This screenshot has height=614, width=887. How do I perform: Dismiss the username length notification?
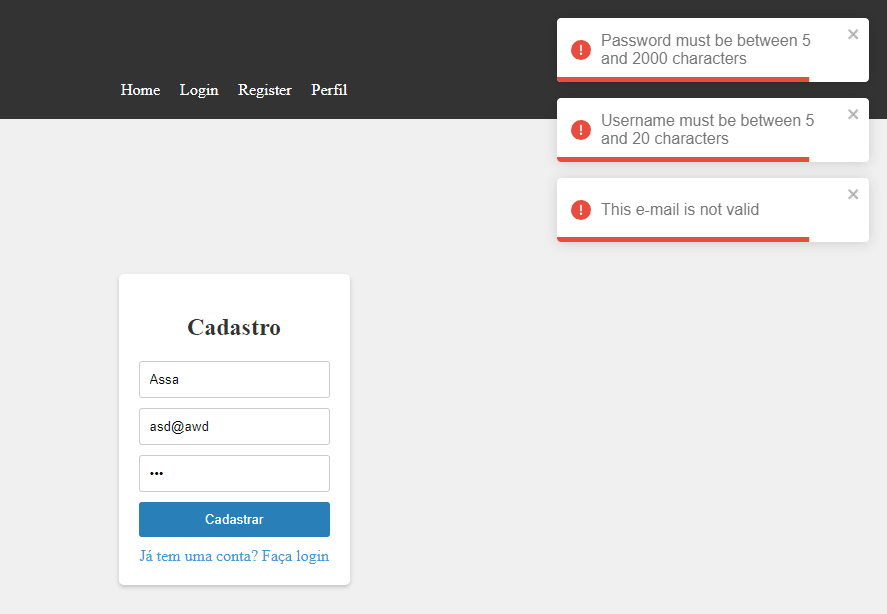[x=853, y=114]
